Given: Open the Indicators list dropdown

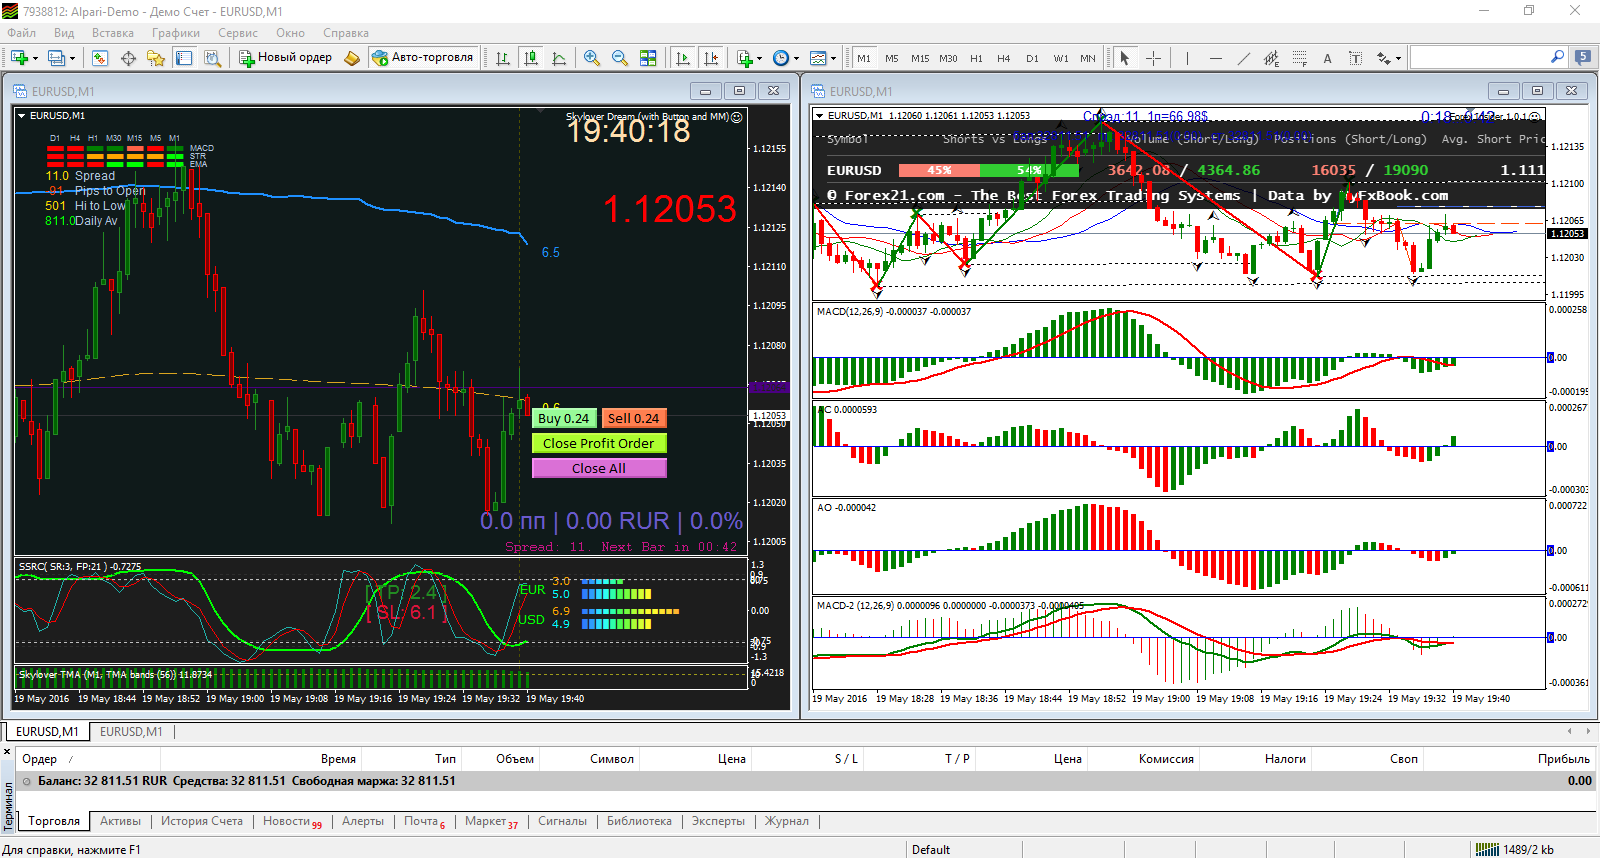Looking at the screenshot, I should [749, 58].
